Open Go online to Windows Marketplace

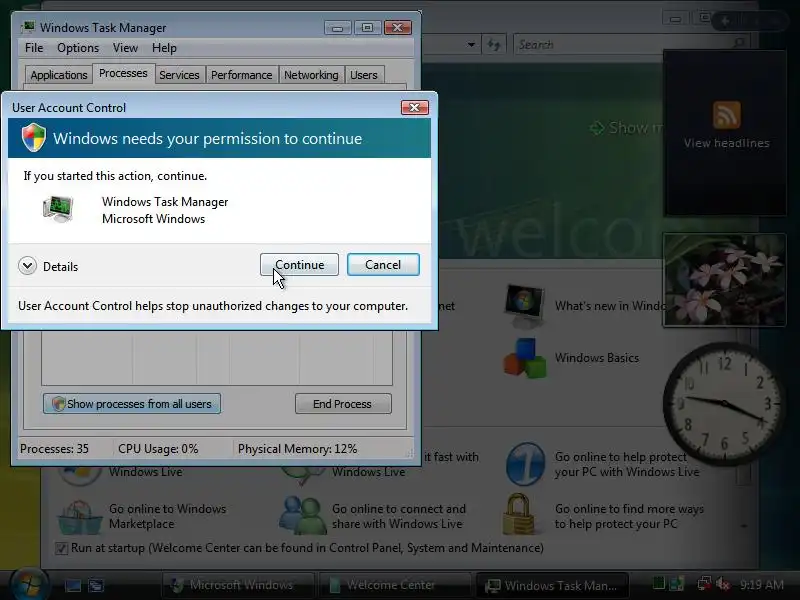coord(167,516)
